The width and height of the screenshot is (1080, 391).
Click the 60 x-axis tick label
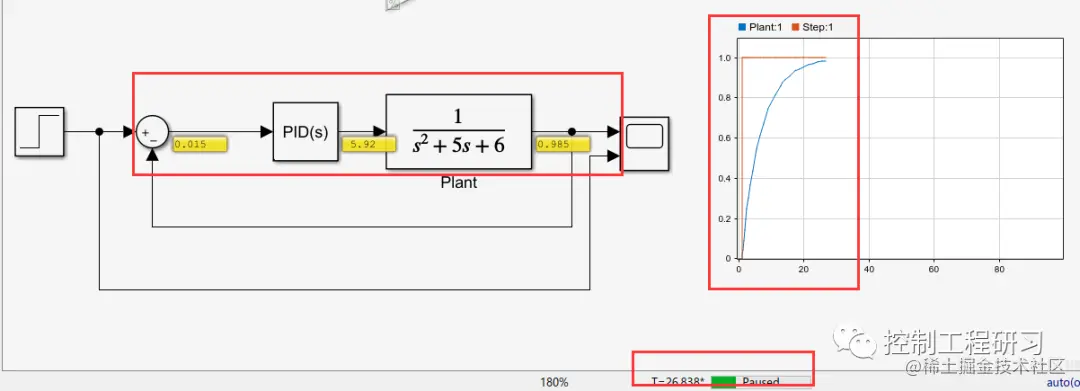click(x=934, y=269)
